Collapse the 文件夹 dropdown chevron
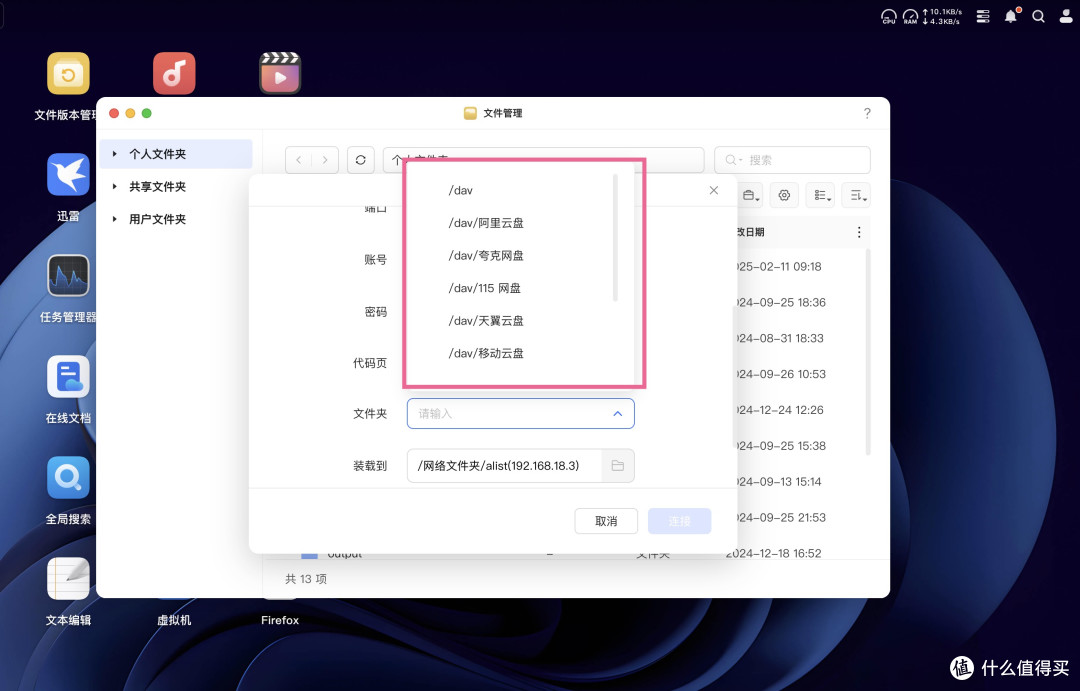 618,414
